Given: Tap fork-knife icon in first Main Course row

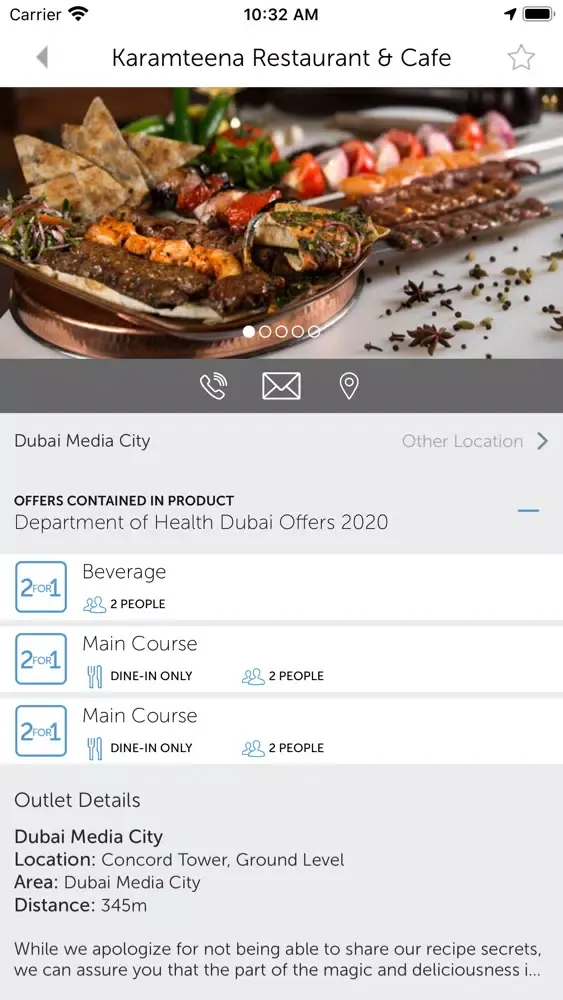Looking at the screenshot, I should tap(94, 676).
